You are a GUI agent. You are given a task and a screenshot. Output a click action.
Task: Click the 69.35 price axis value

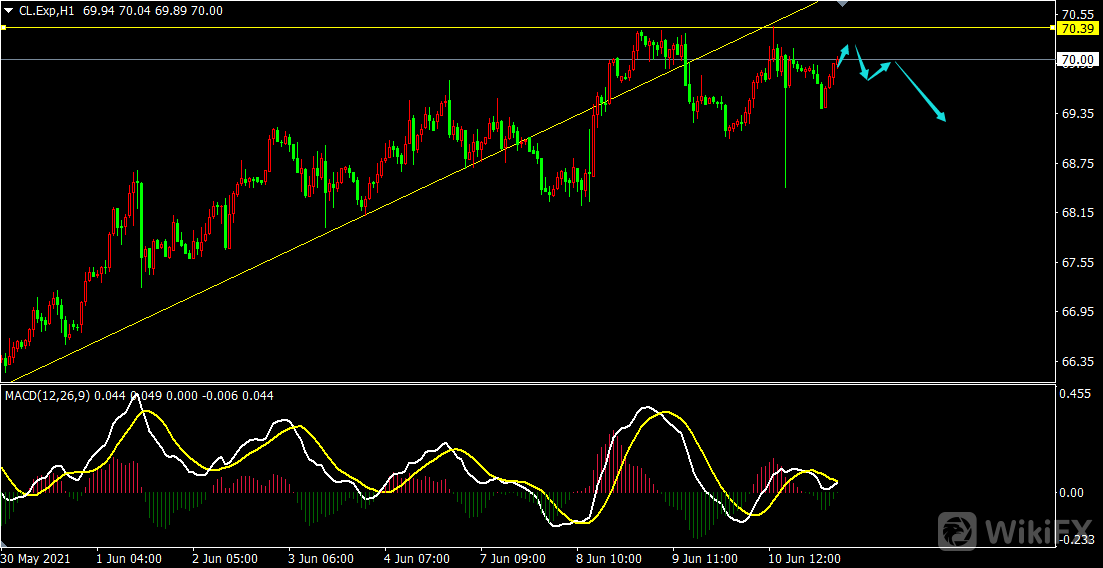1077,113
